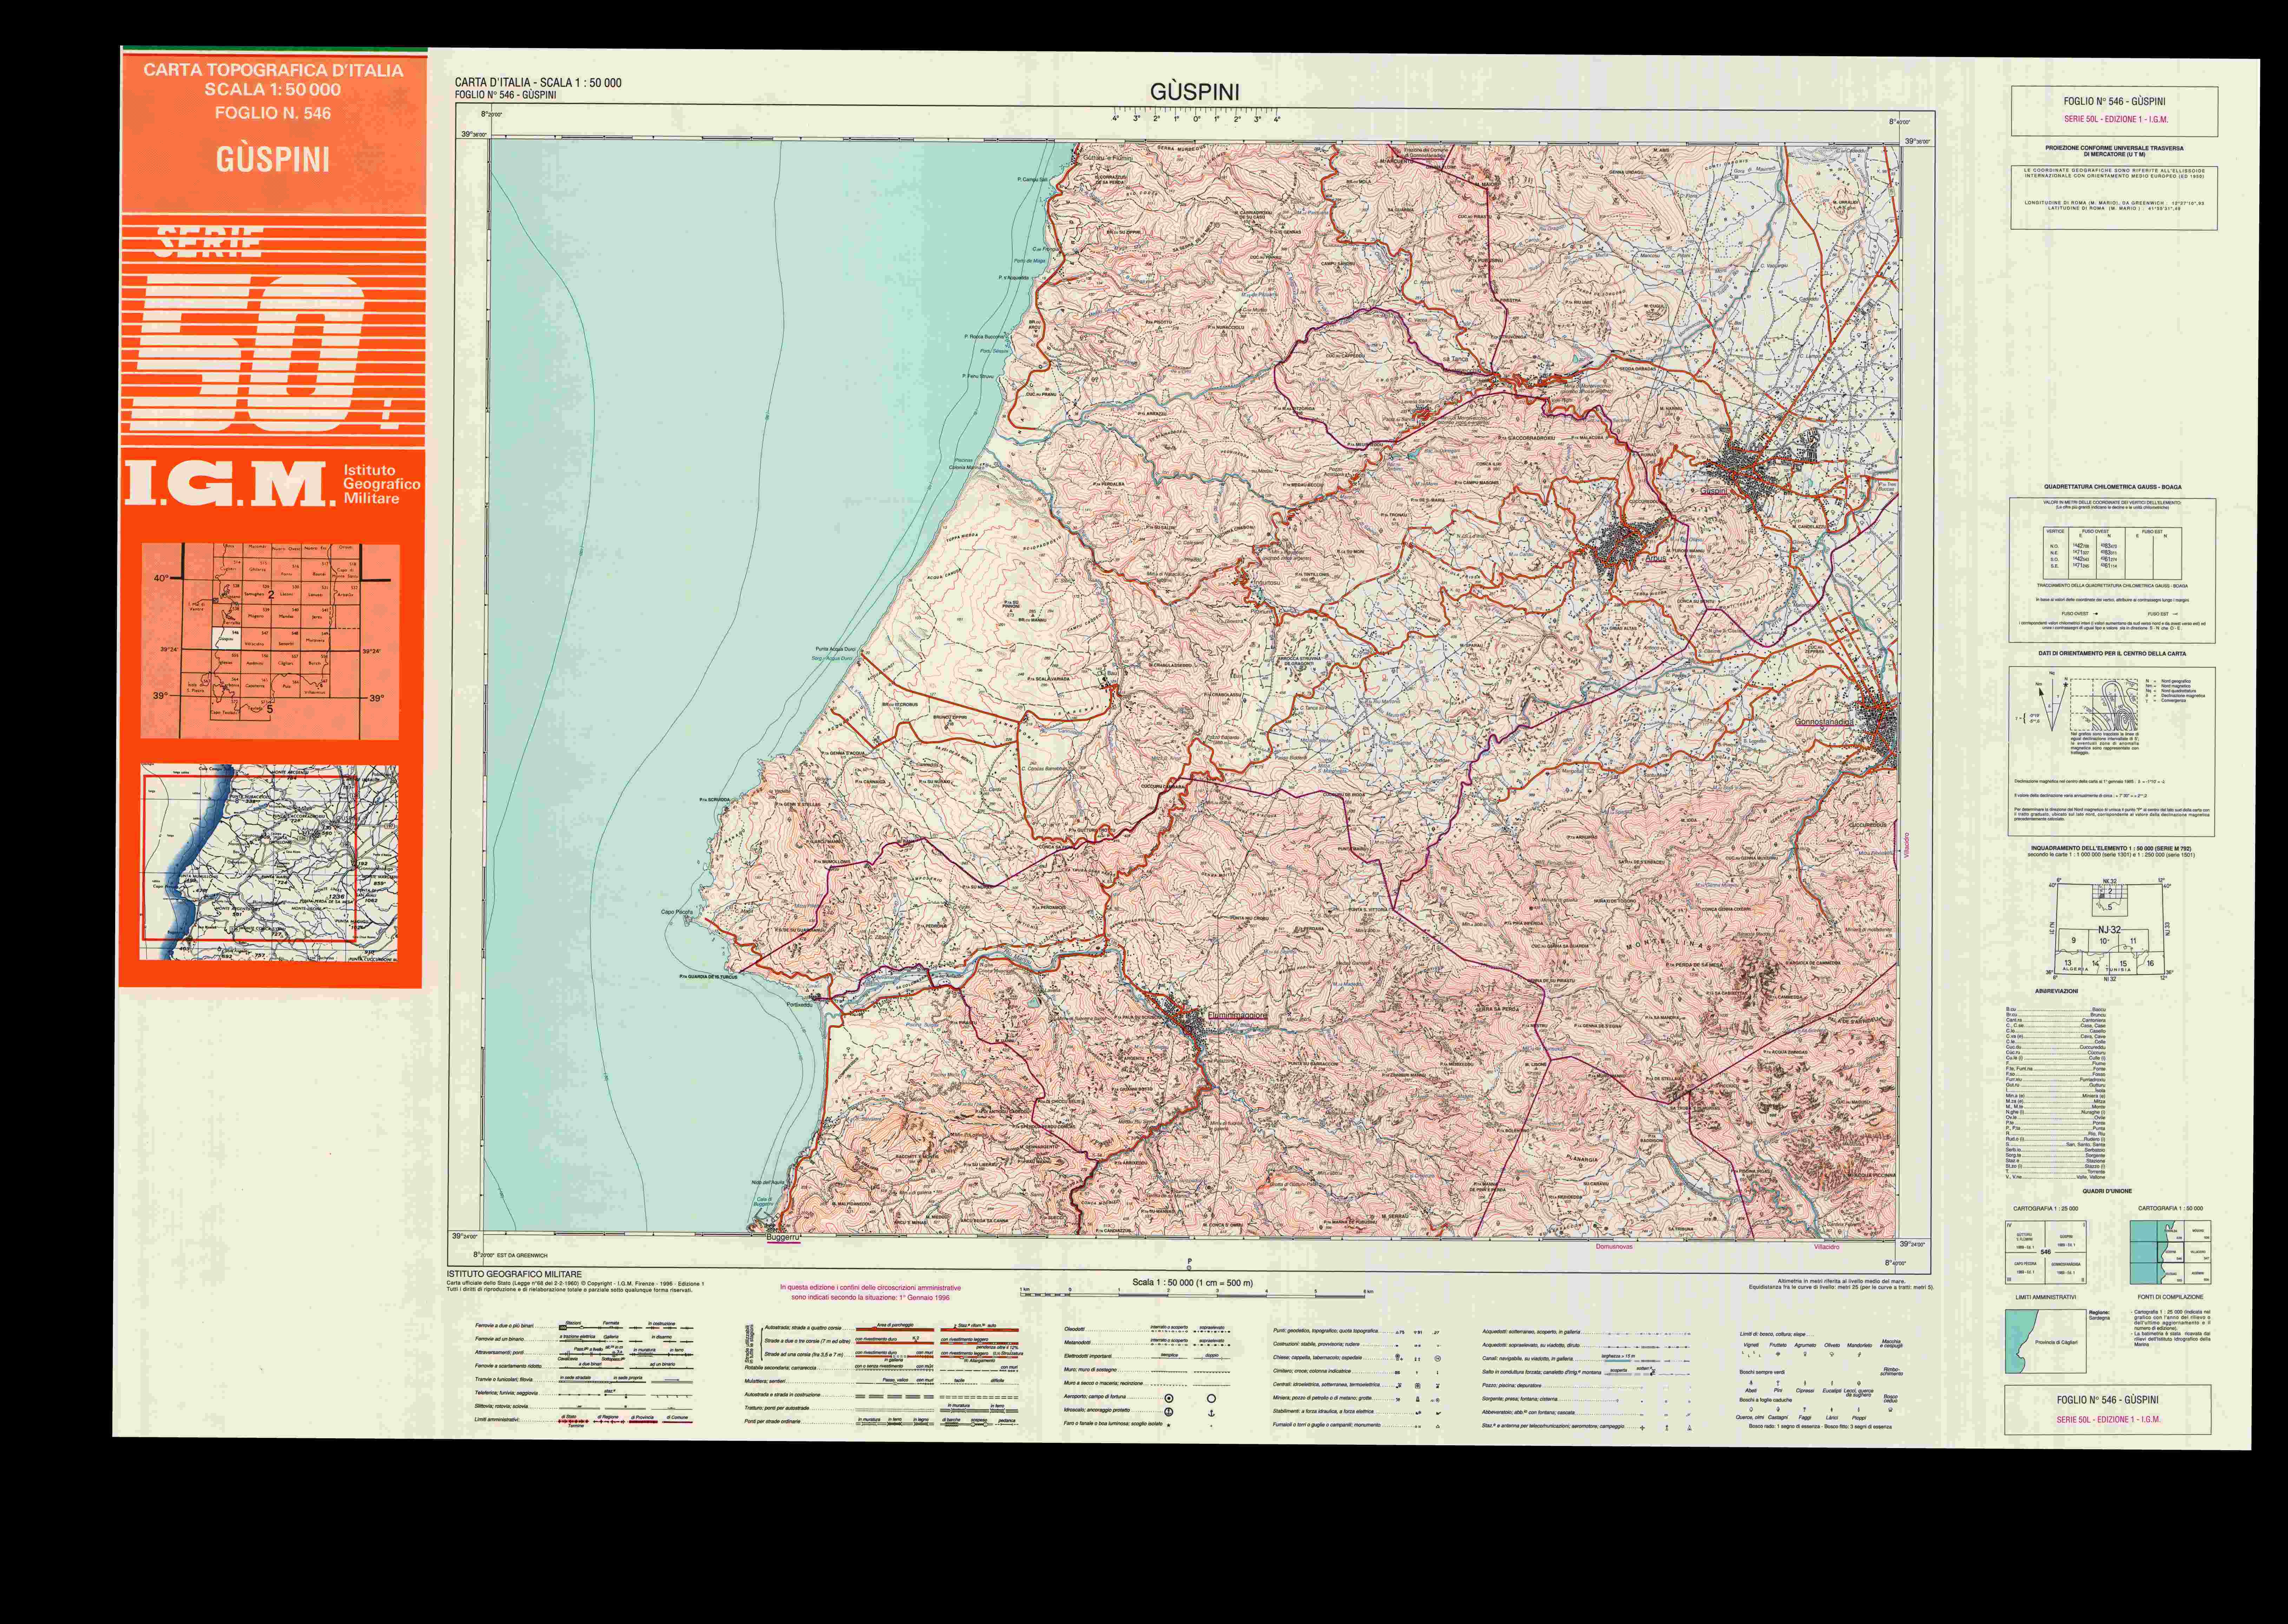This screenshot has width=2288, height=1624.
Task: Click the airport symbol in the legend
Action: point(1169,1398)
